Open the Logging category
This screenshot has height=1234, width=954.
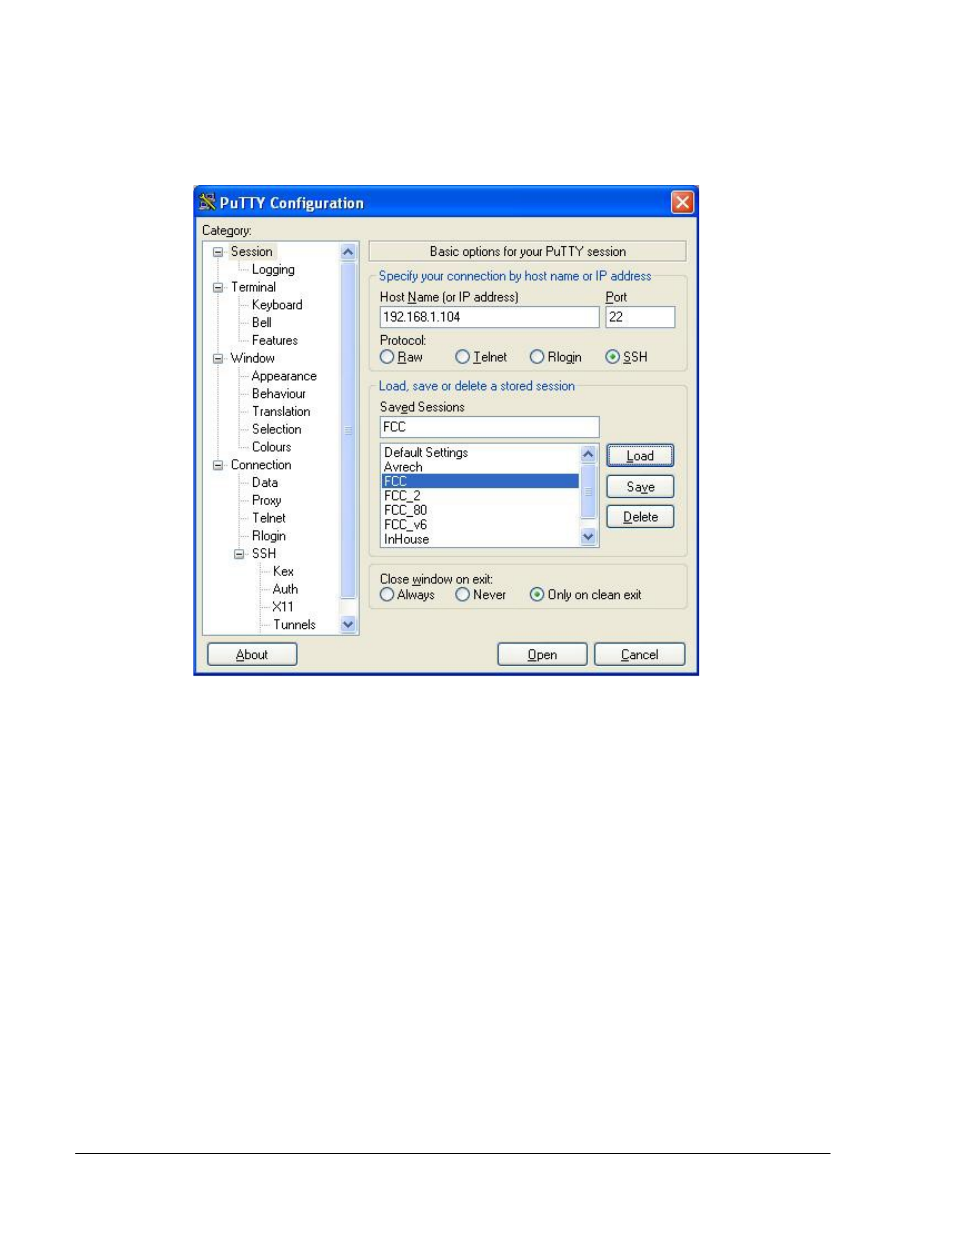pyautogui.click(x=273, y=270)
